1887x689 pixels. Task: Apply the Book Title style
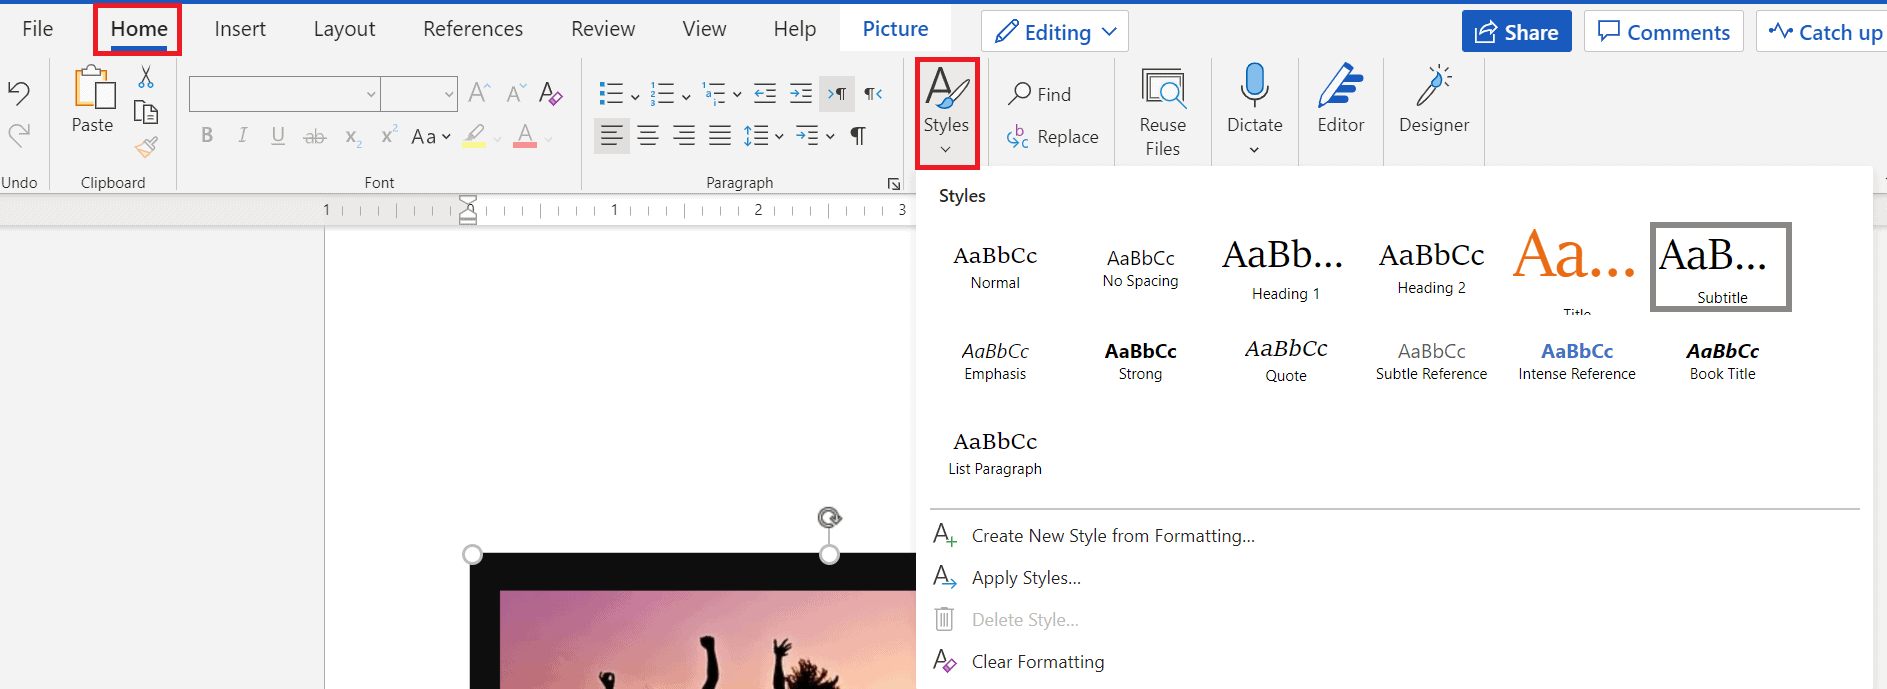(1722, 361)
